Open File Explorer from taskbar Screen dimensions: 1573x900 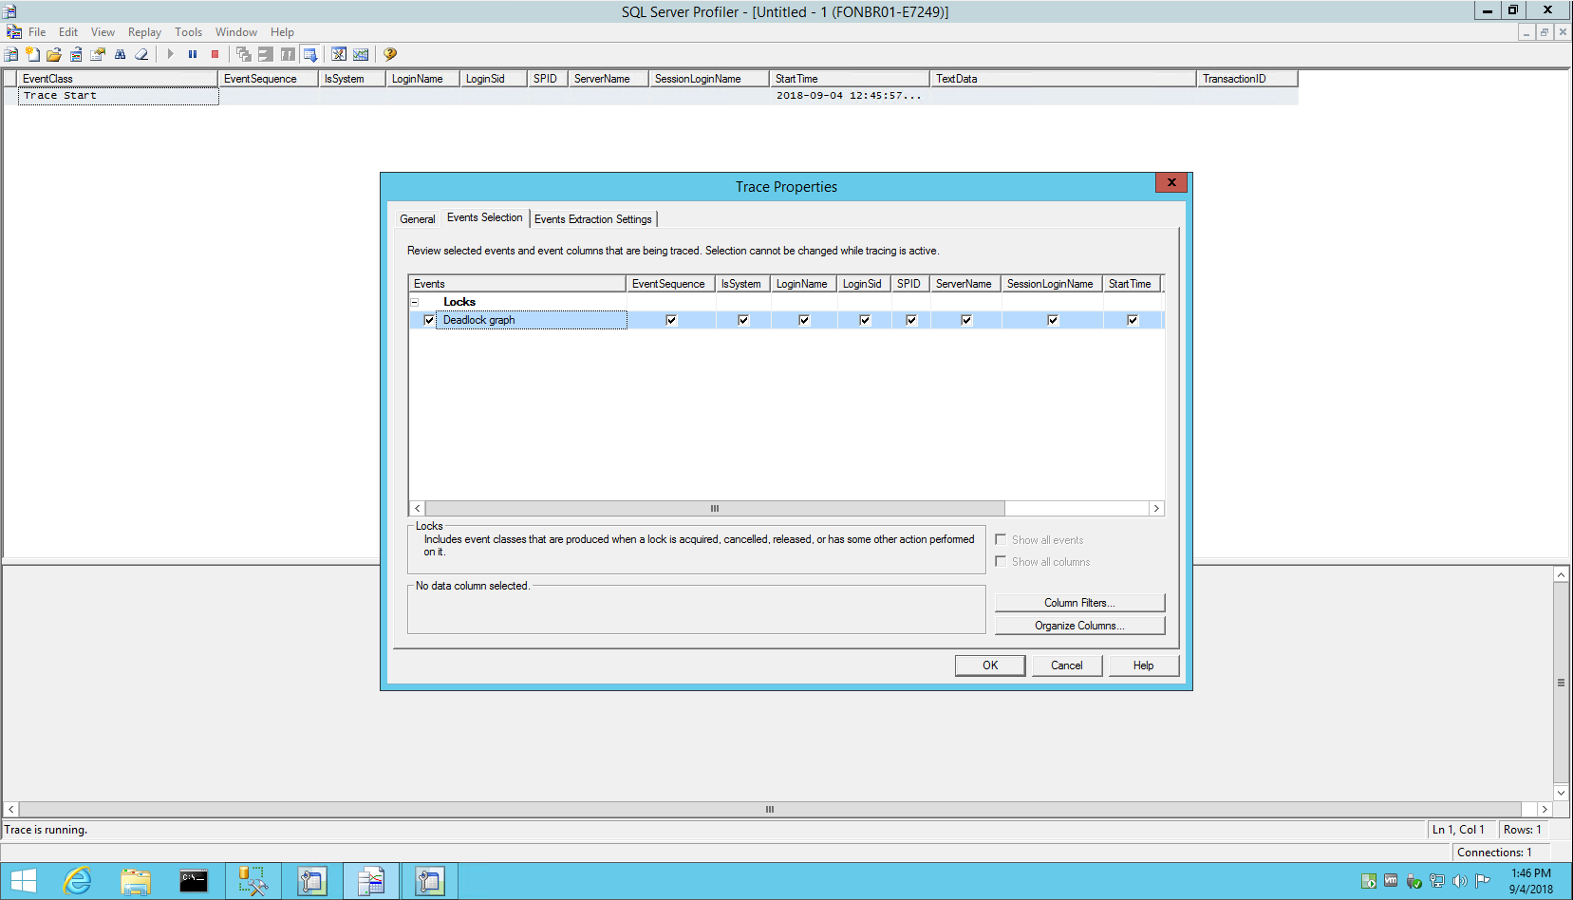click(136, 881)
